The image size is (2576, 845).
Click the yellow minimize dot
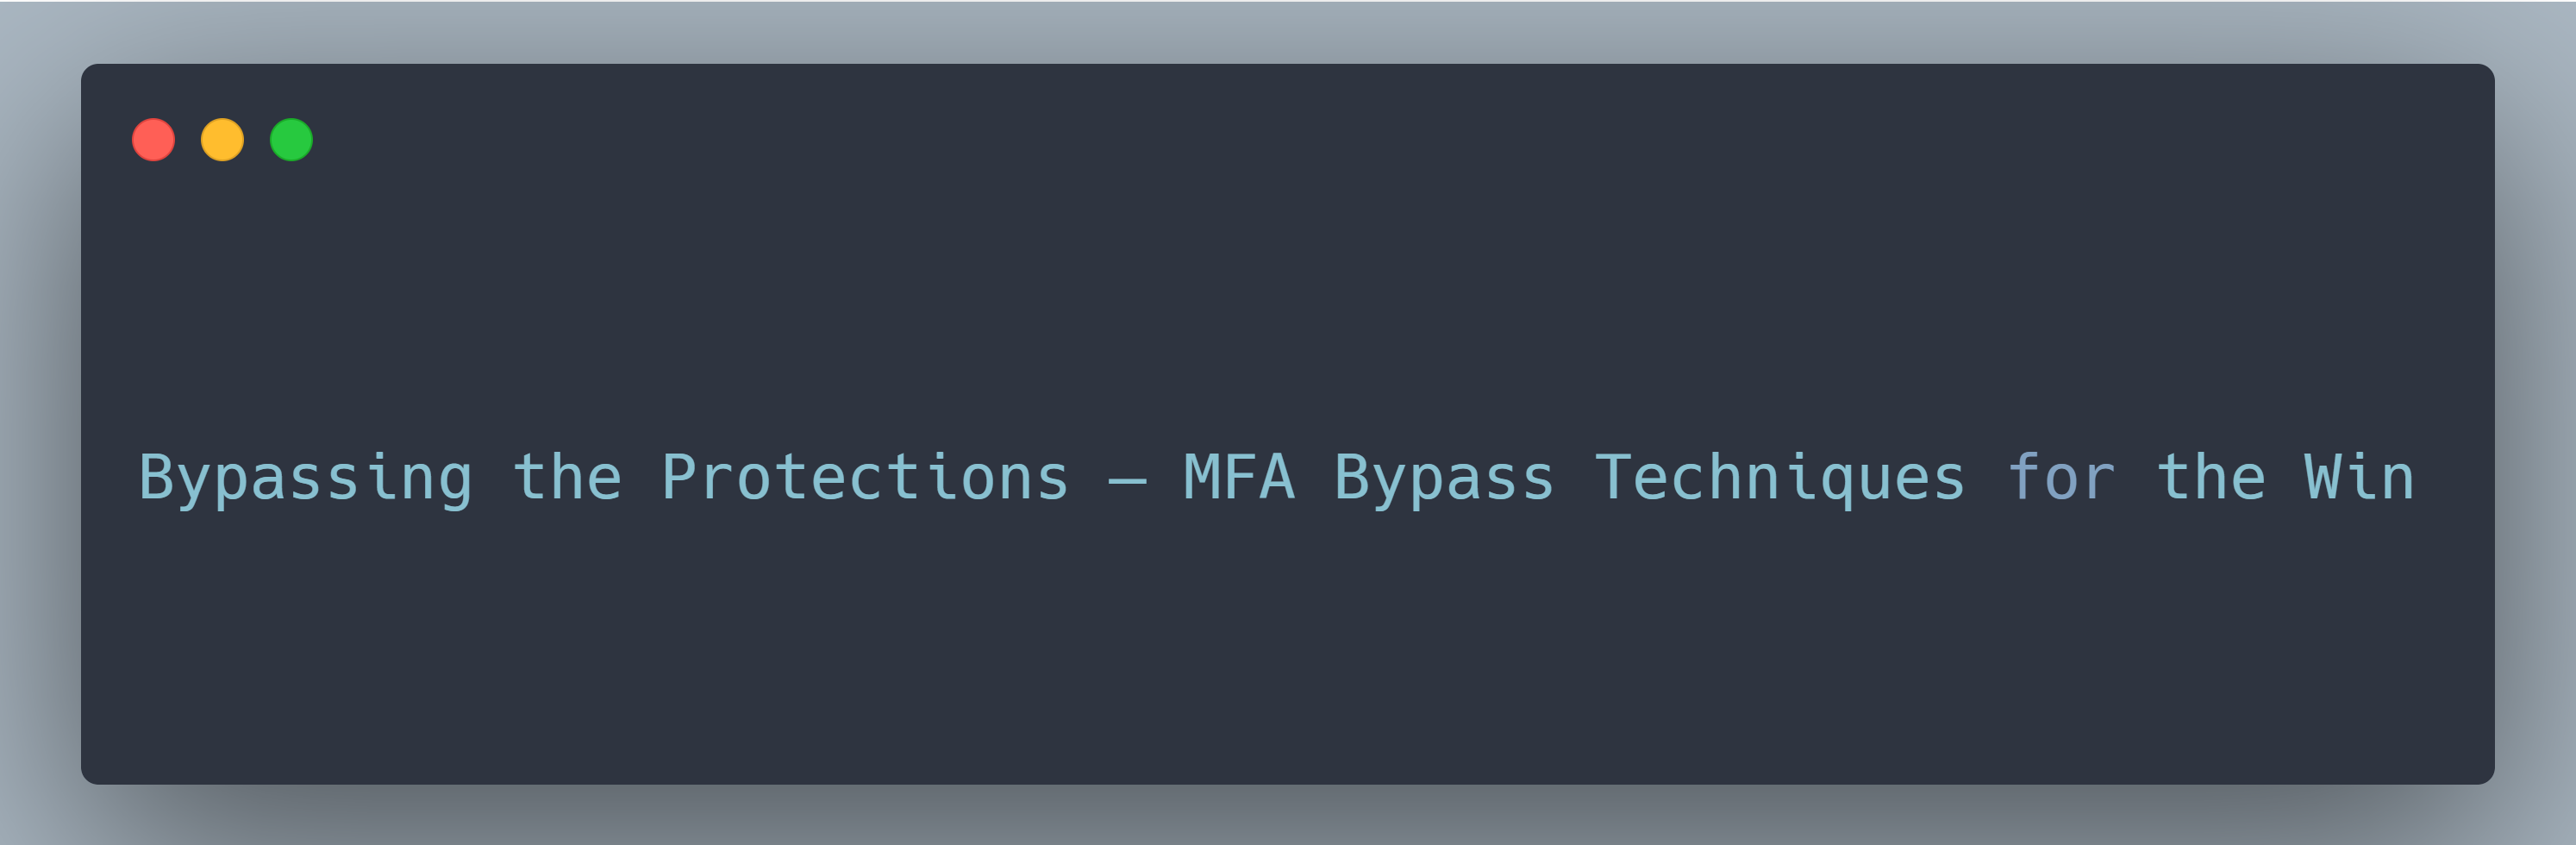222,140
